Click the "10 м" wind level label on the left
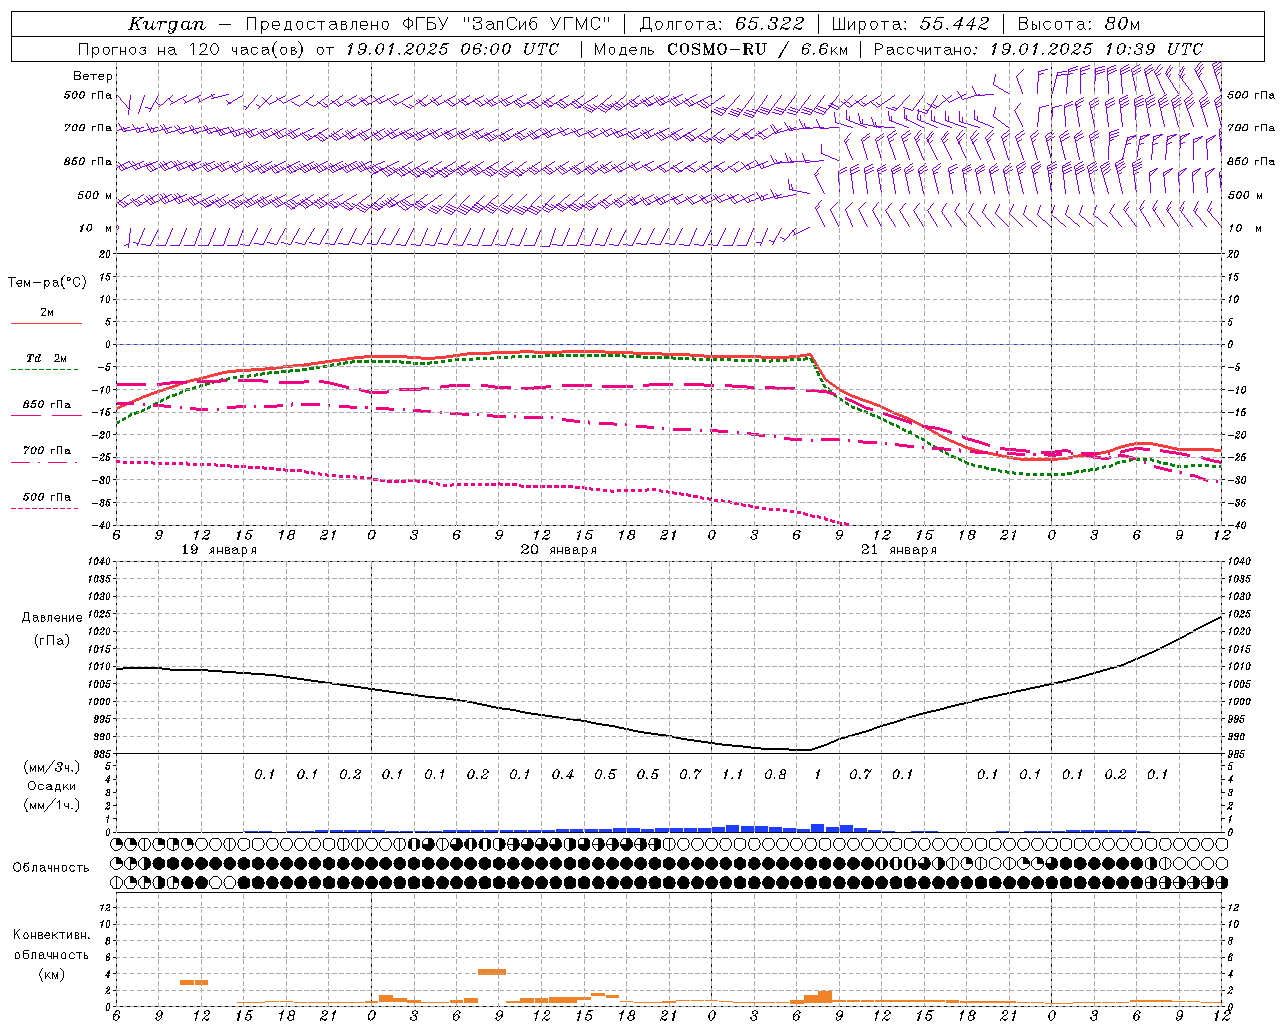 [x=97, y=228]
